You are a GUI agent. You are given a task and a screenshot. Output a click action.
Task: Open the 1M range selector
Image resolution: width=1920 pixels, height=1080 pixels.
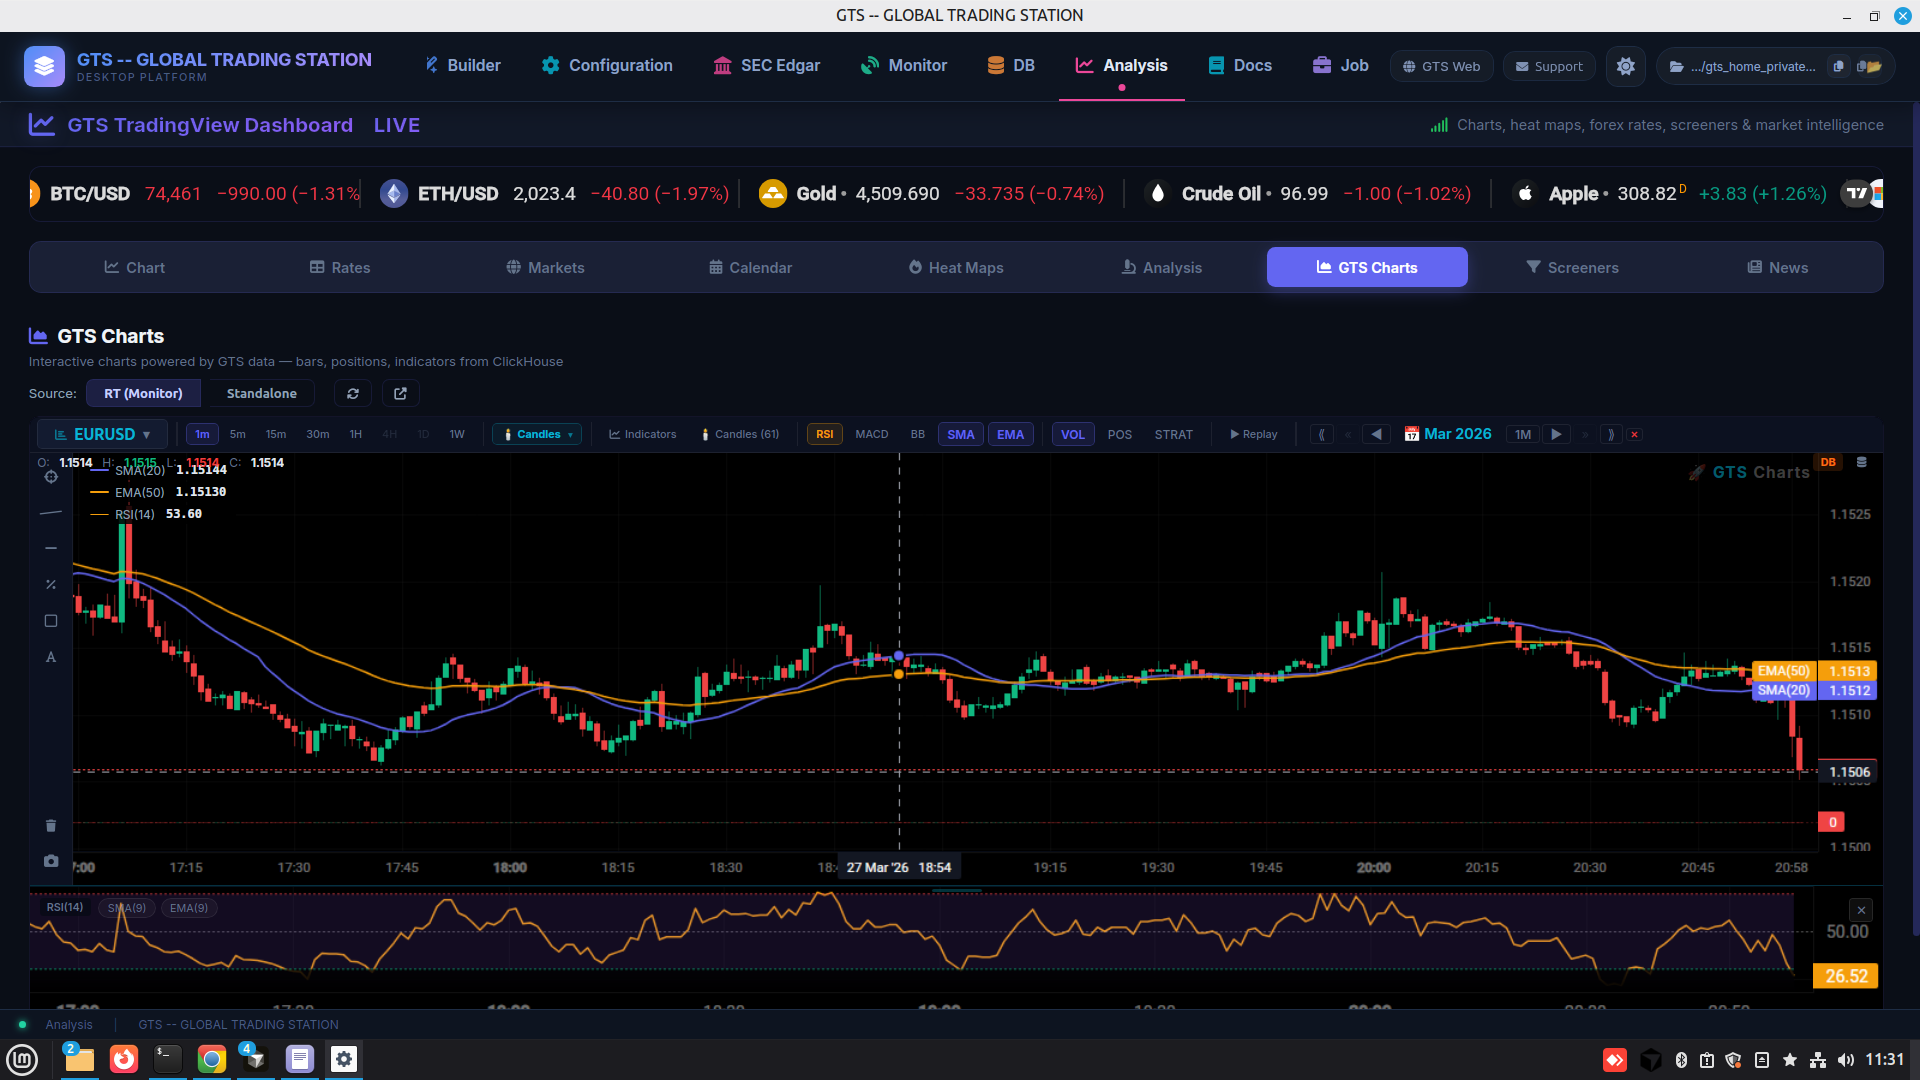click(x=1523, y=434)
